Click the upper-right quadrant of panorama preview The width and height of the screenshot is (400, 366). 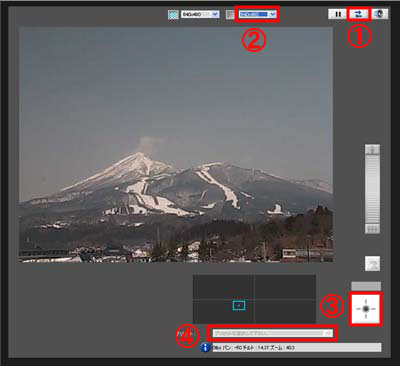point(285,287)
